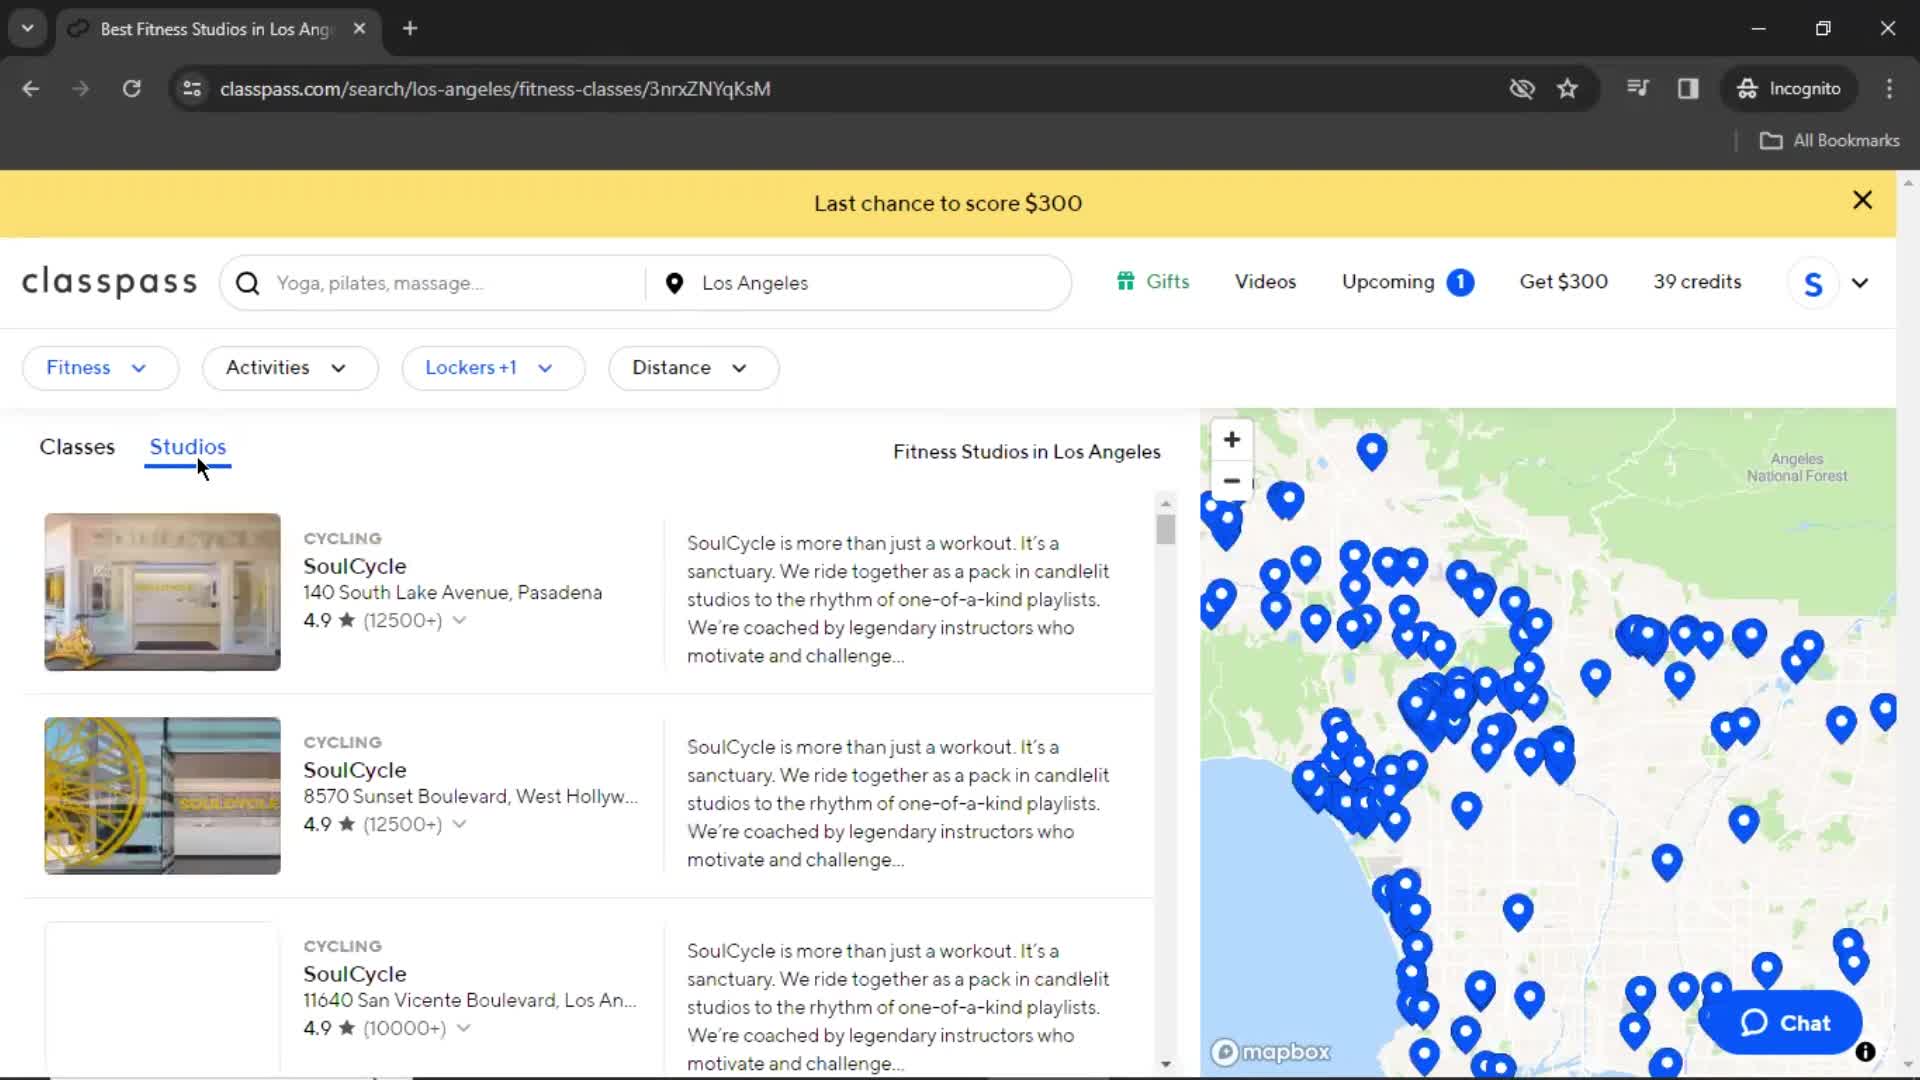Expand rating details for SoulCycle West Hollywood
The height and width of the screenshot is (1080, 1920).
459,825
